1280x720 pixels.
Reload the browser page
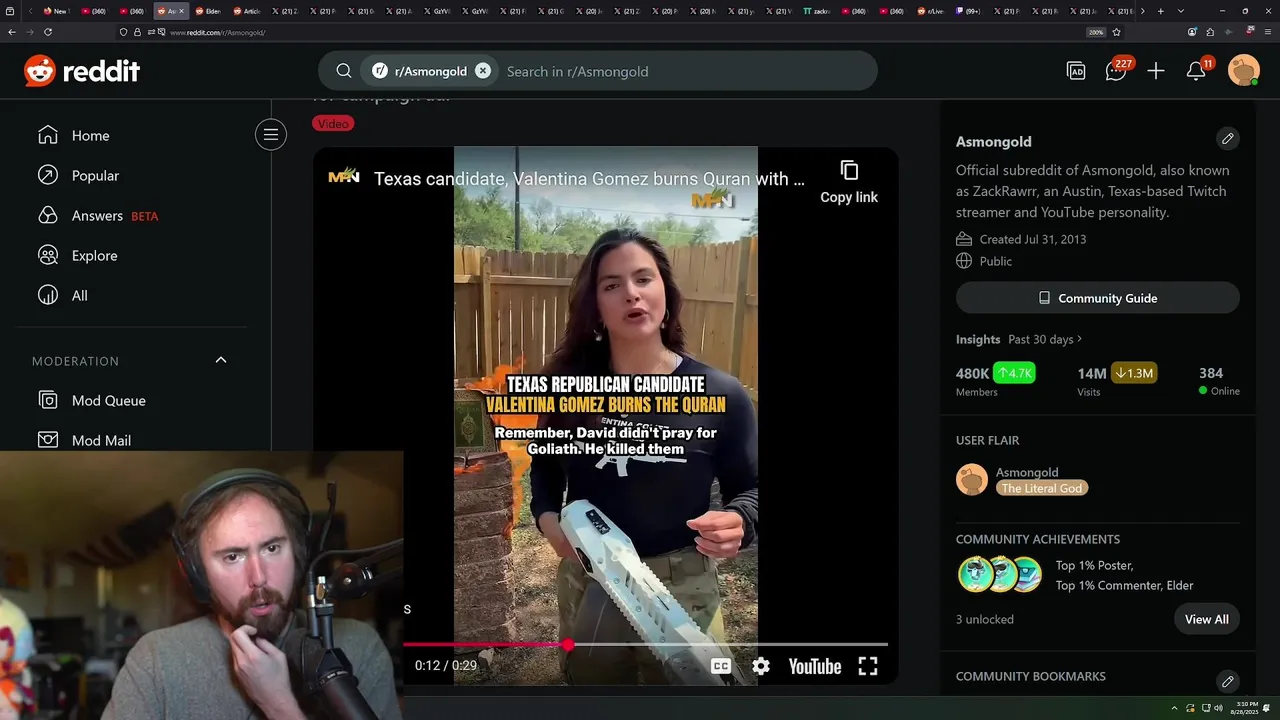(x=47, y=32)
